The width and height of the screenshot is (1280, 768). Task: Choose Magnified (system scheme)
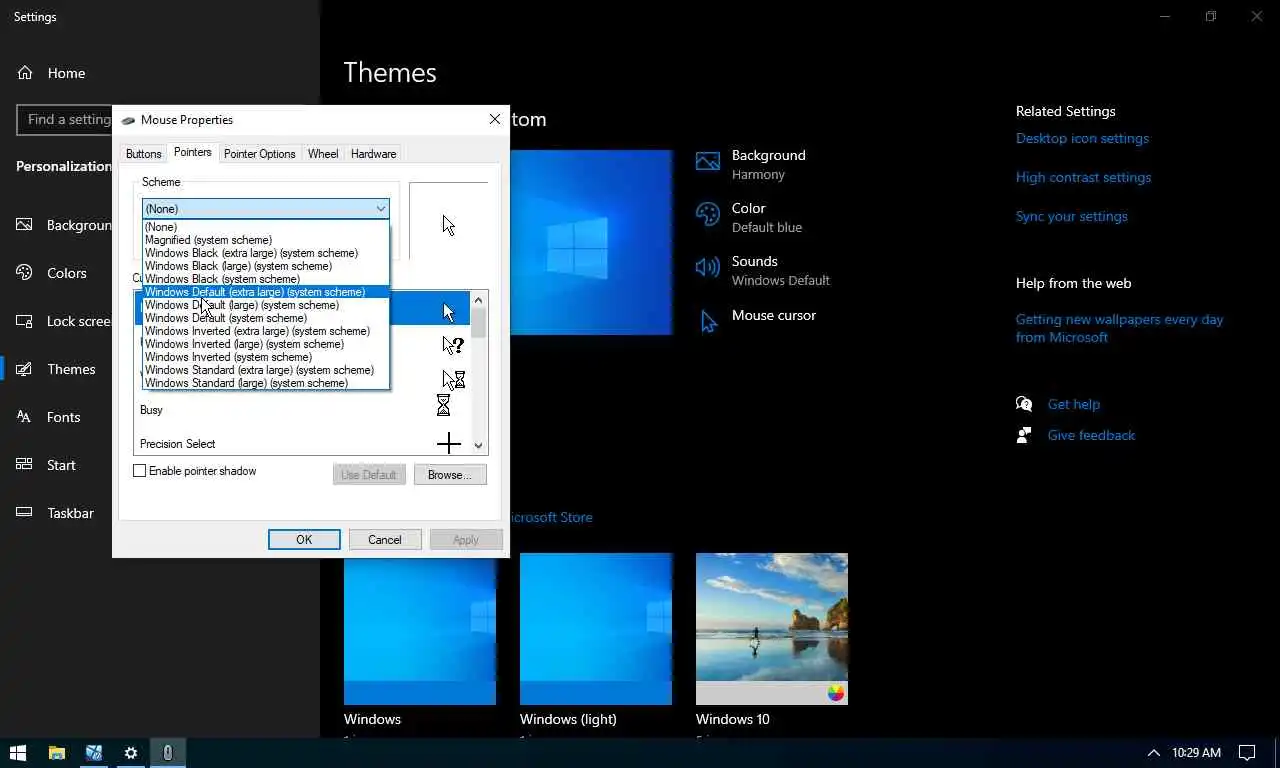pyautogui.click(x=265, y=240)
